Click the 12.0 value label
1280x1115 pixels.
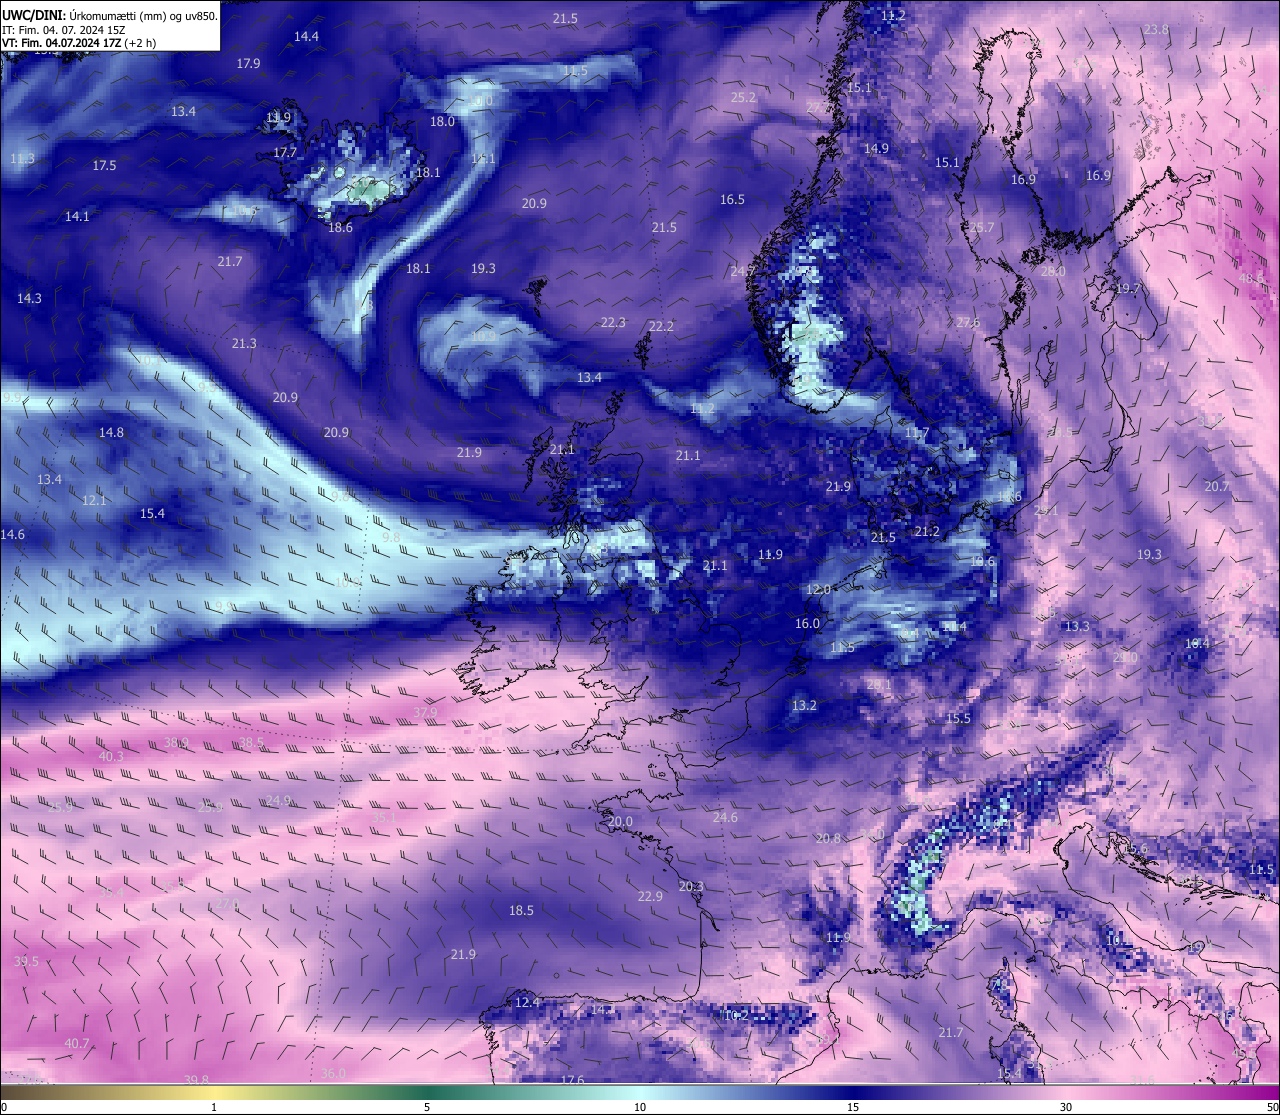click(818, 590)
